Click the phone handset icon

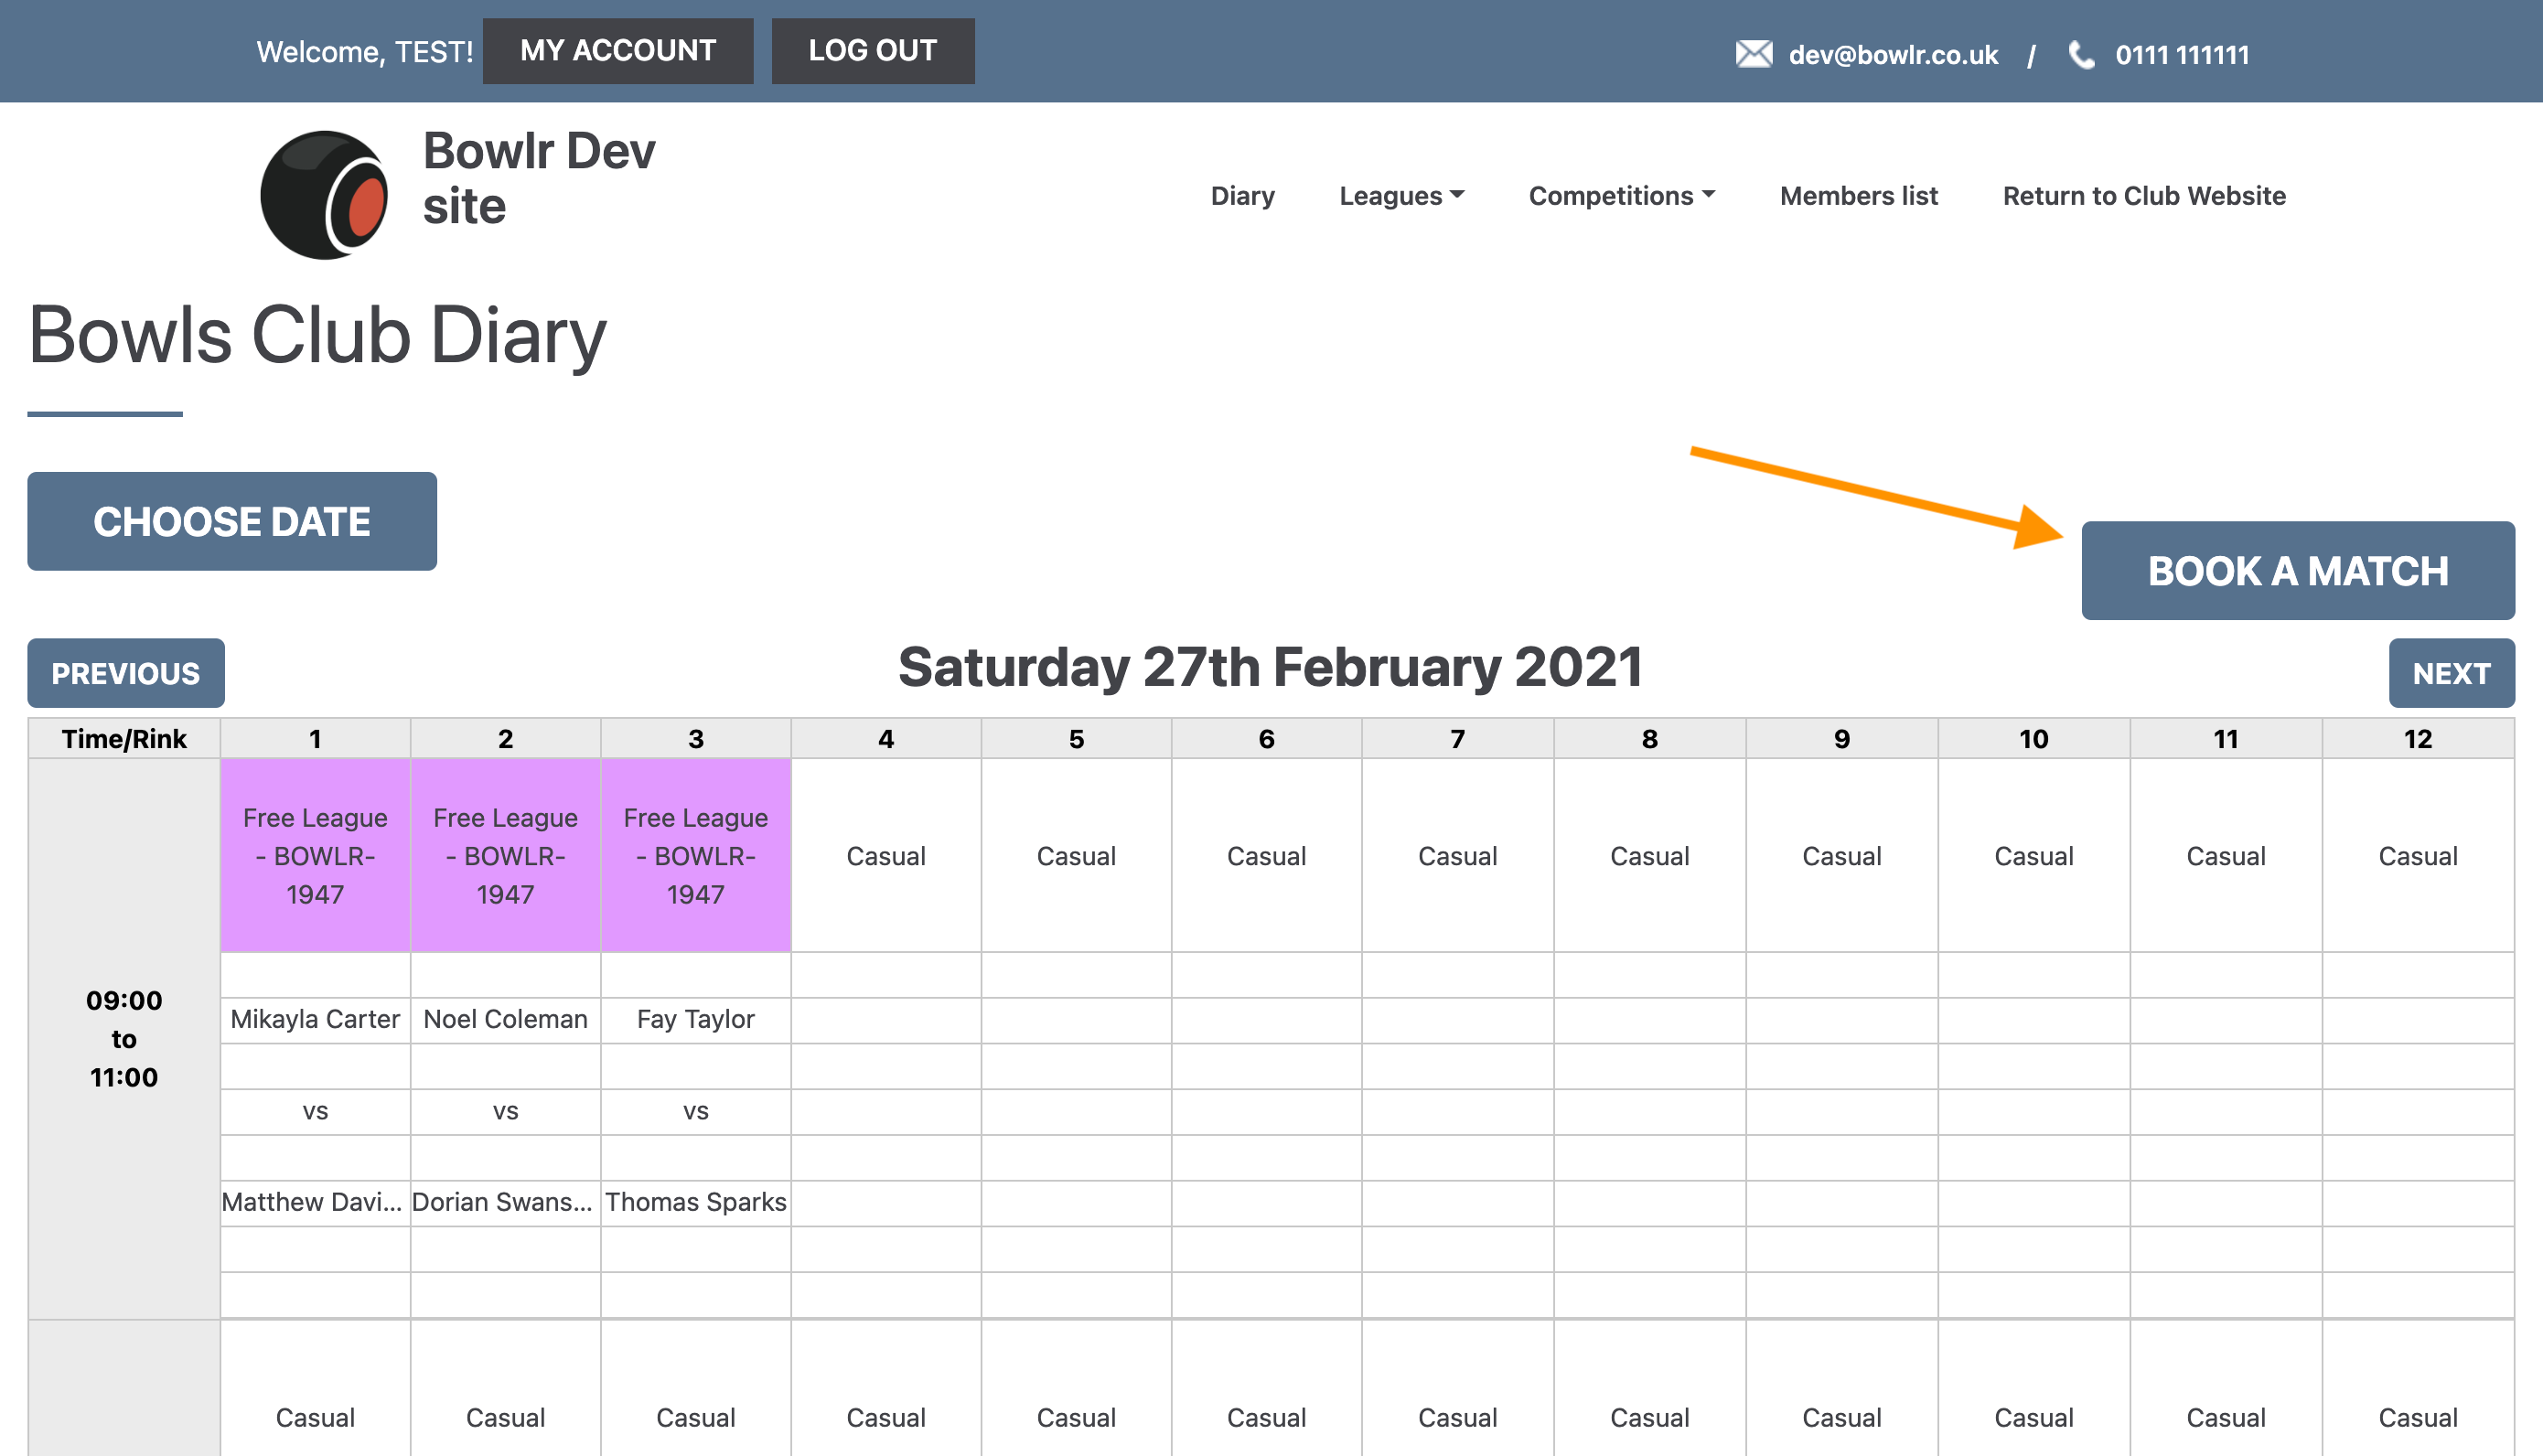tap(2081, 54)
